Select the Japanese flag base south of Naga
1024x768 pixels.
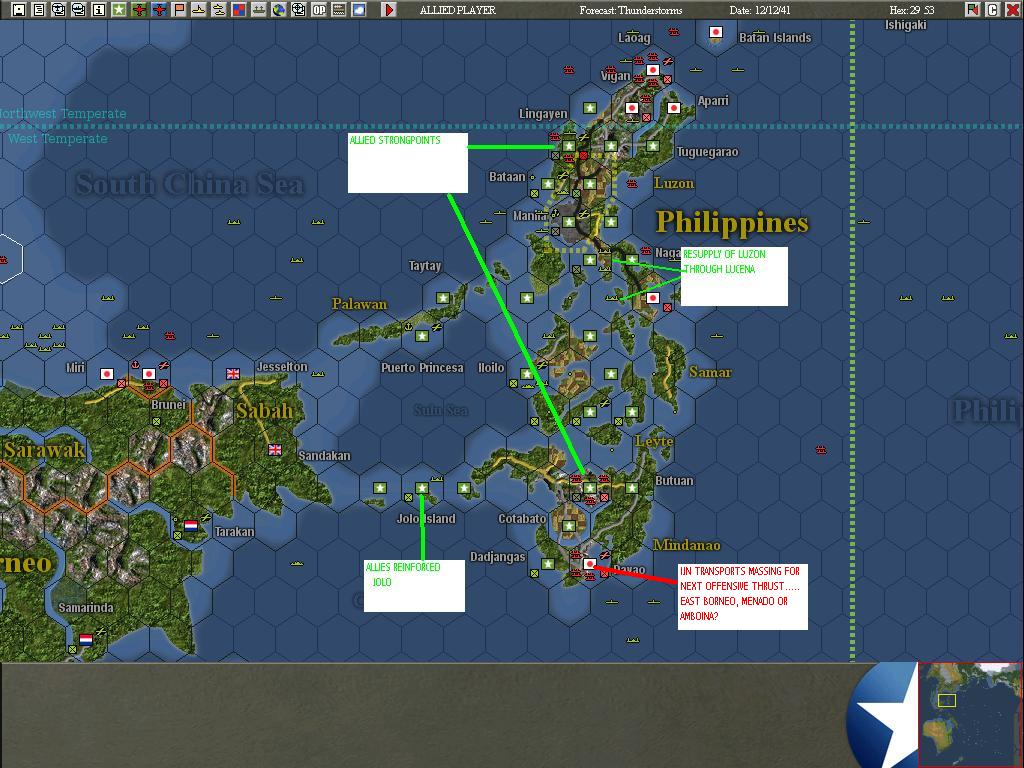pyautogui.click(x=652, y=298)
